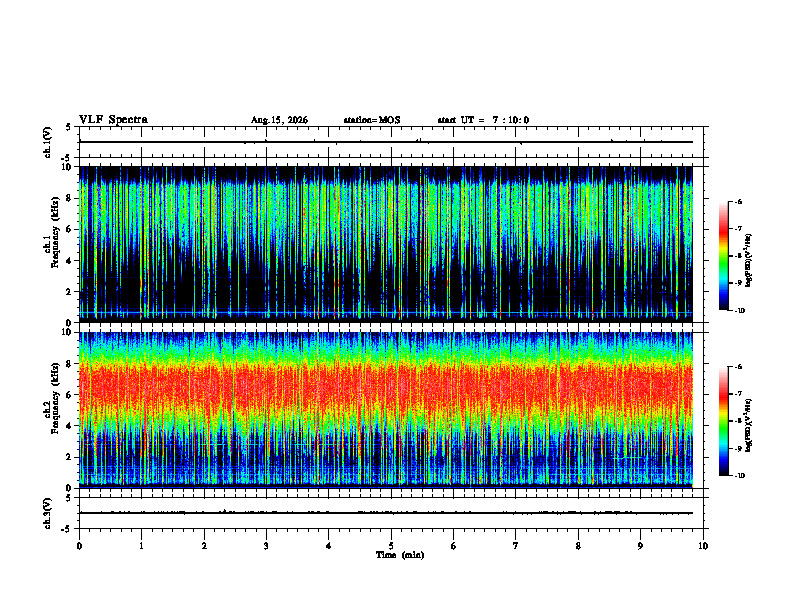This screenshot has width=792, height=612.
Task: Click the "Time (min)" axis label
Action: click(x=400, y=555)
